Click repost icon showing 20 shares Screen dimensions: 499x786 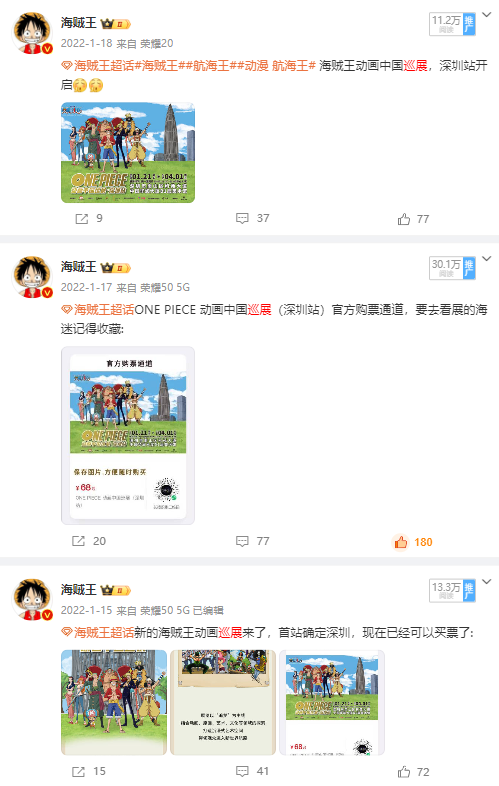click(78, 541)
